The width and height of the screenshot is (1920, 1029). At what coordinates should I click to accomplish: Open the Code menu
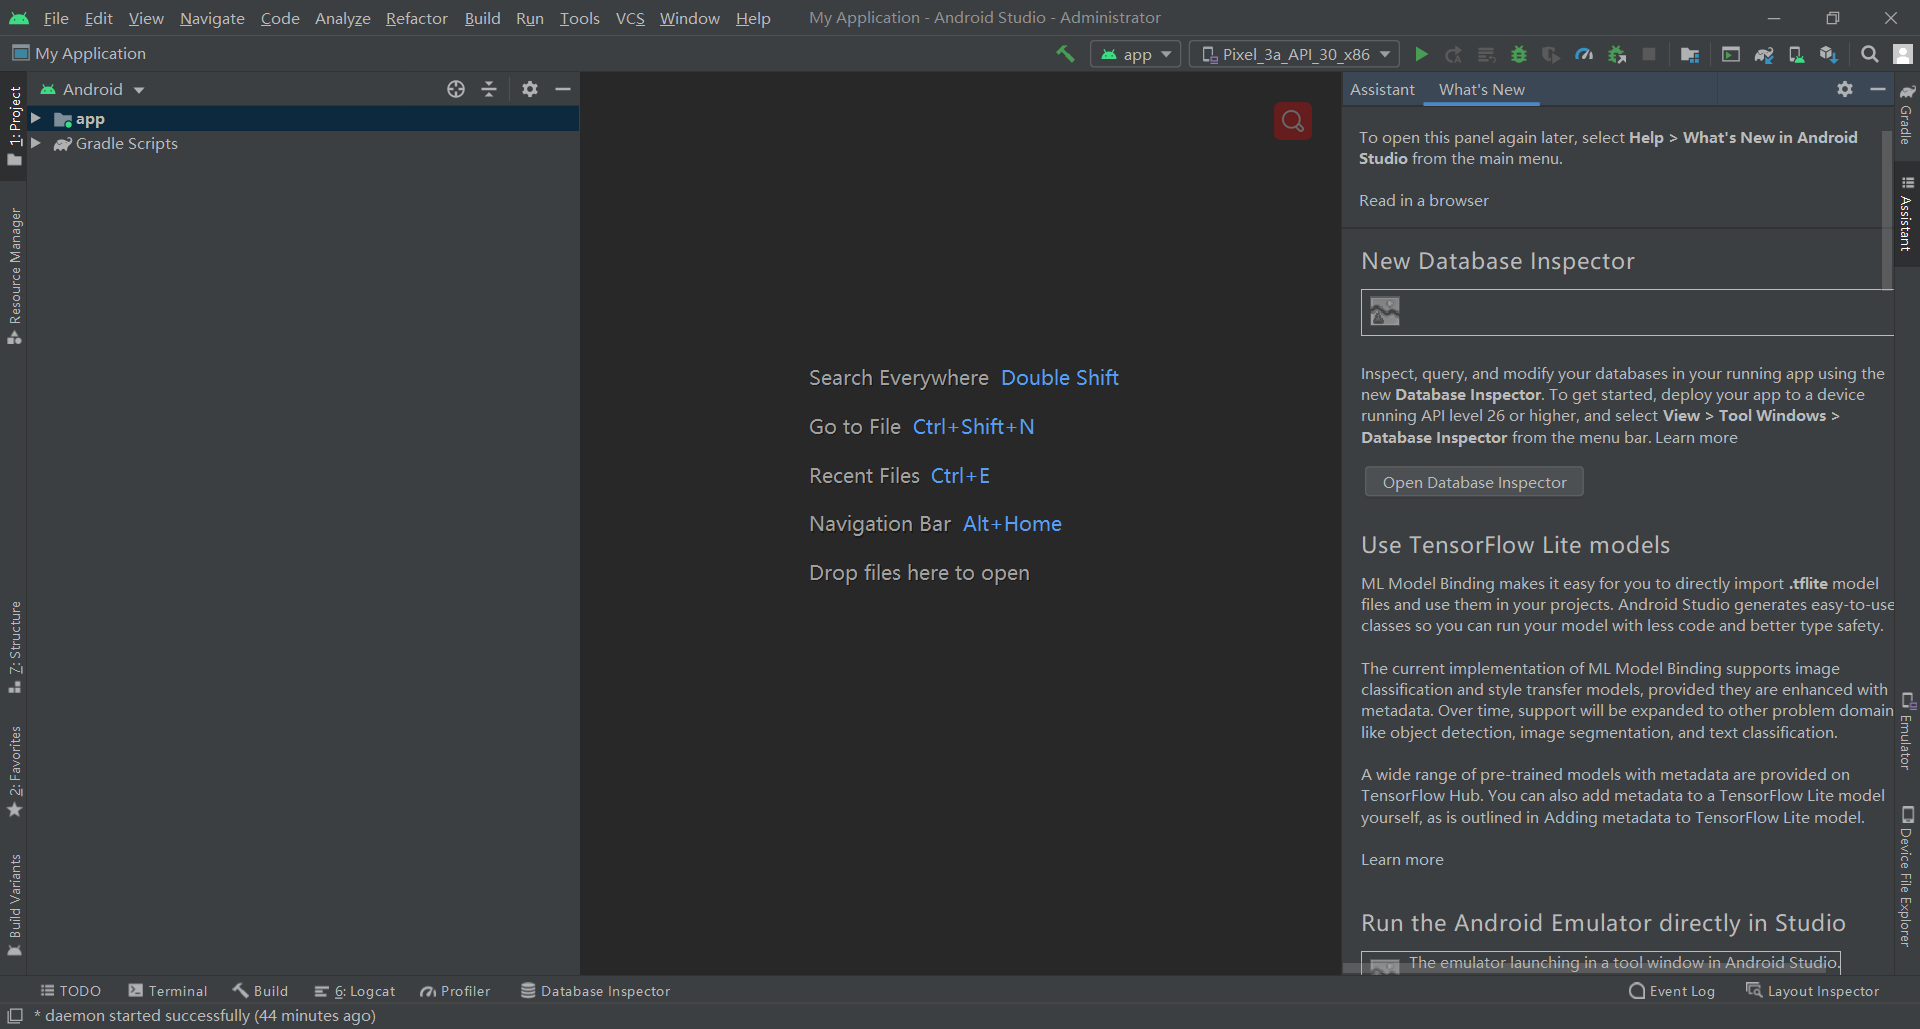point(280,18)
